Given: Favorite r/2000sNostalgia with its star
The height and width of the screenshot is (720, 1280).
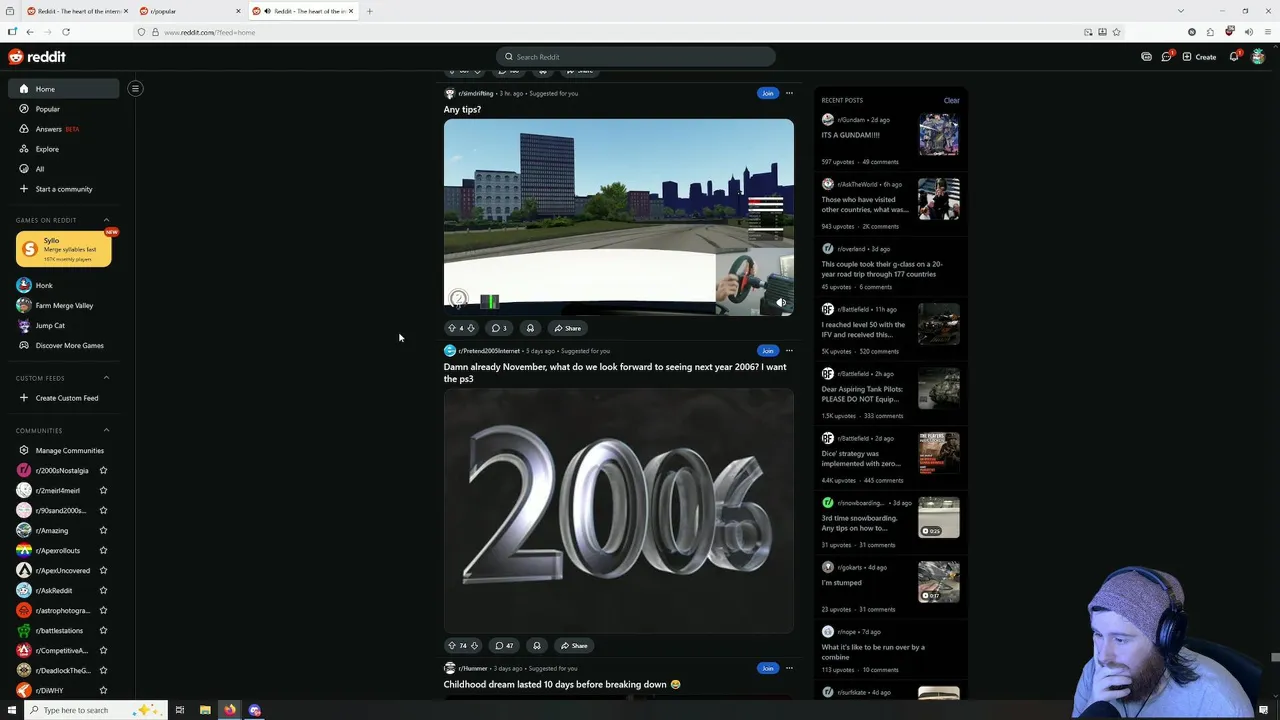Looking at the screenshot, I should coord(103,470).
